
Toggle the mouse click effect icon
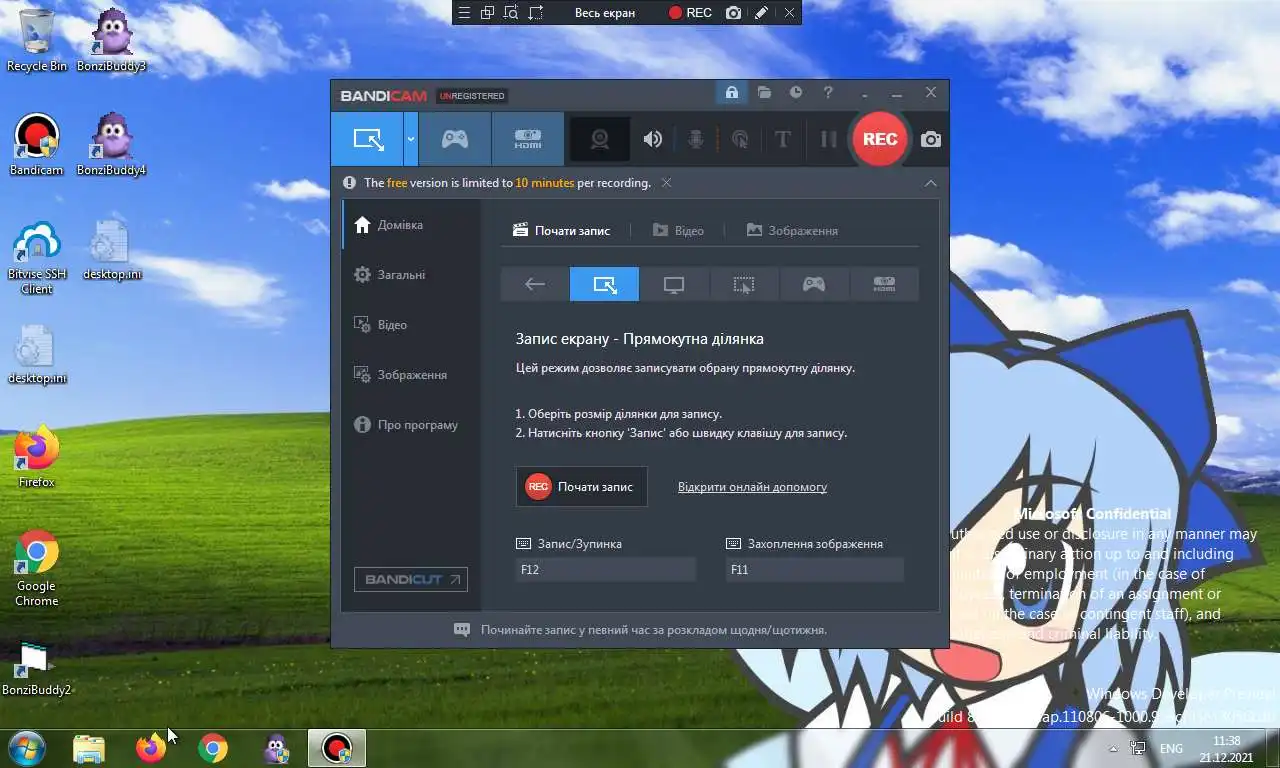(x=740, y=139)
